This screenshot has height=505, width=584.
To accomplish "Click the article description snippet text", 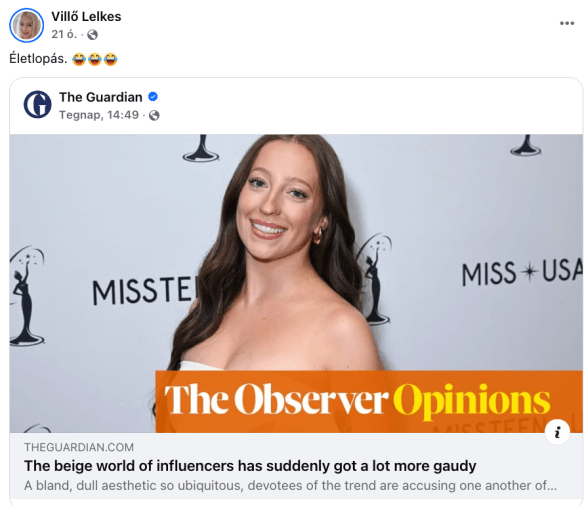I will click(x=290, y=486).
